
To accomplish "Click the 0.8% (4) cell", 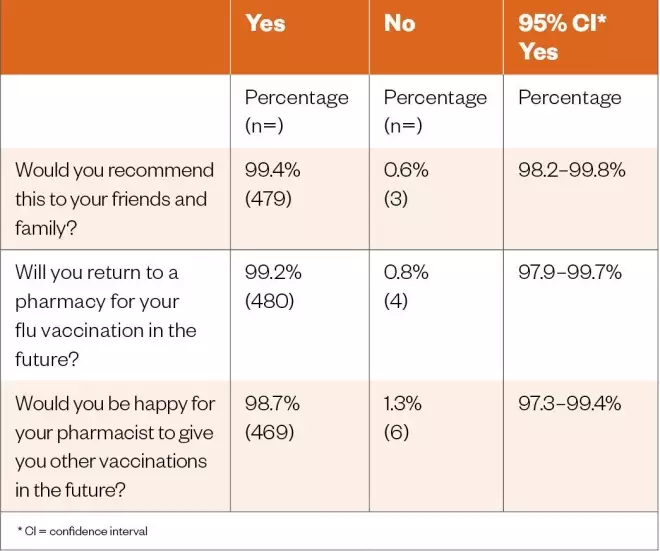I will click(x=406, y=287).
